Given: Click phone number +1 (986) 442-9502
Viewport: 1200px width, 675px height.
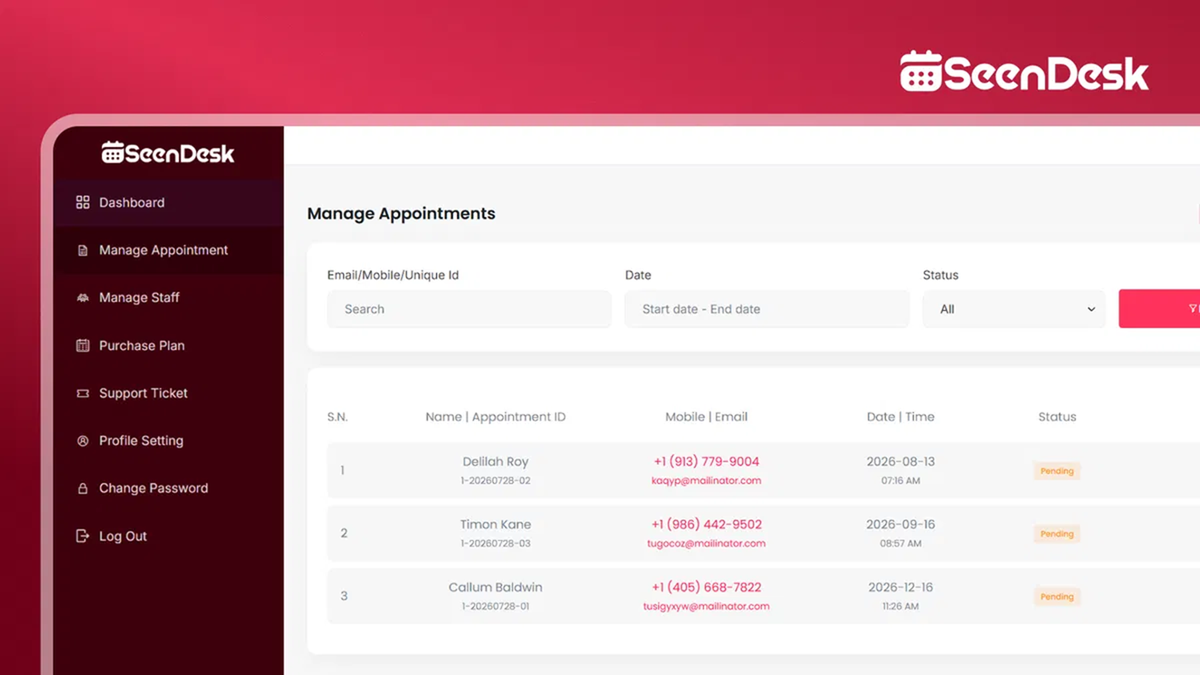Looking at the screenshot, I should (706, 525).
